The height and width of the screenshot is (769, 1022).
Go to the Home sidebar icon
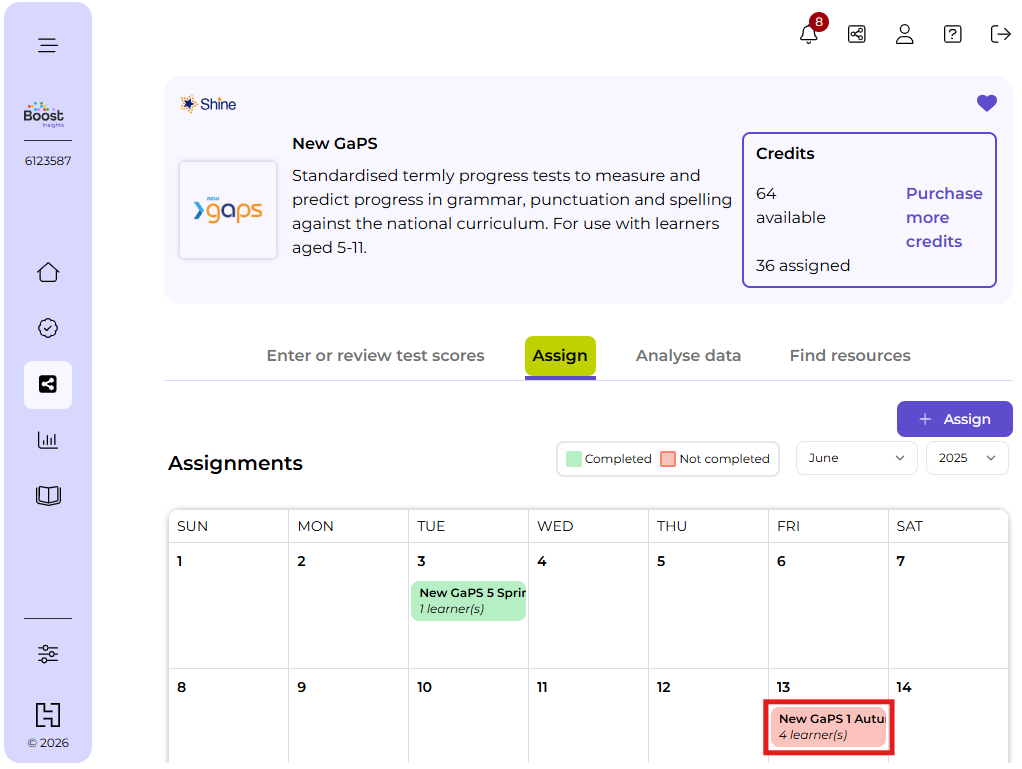(x=48, y=273)
